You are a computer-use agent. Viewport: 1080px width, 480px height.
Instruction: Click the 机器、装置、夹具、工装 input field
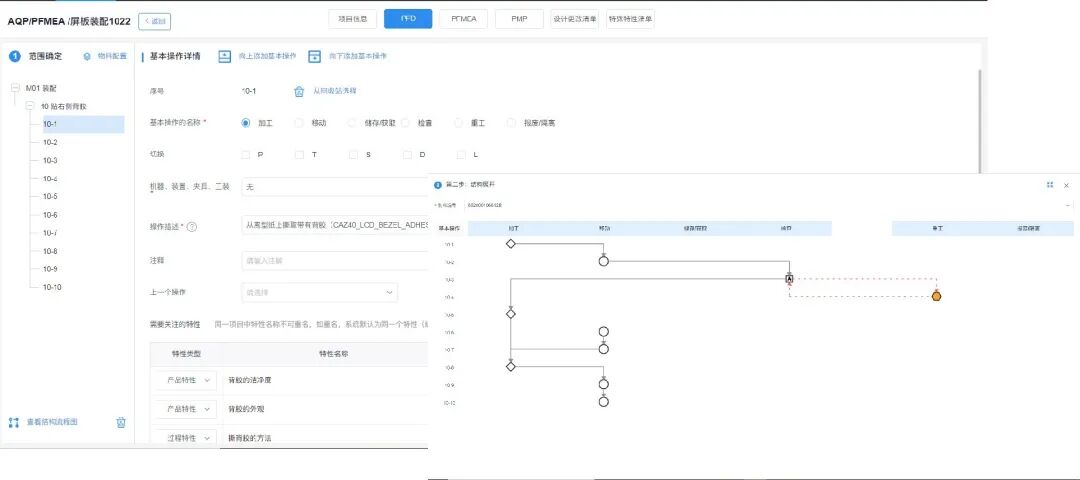coord(335,187)
